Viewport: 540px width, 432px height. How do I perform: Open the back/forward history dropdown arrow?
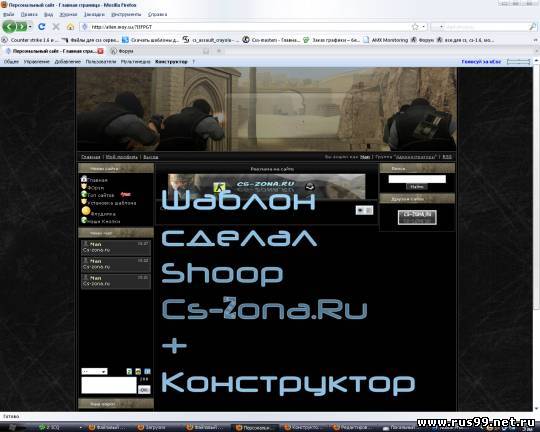click(30, 27)
